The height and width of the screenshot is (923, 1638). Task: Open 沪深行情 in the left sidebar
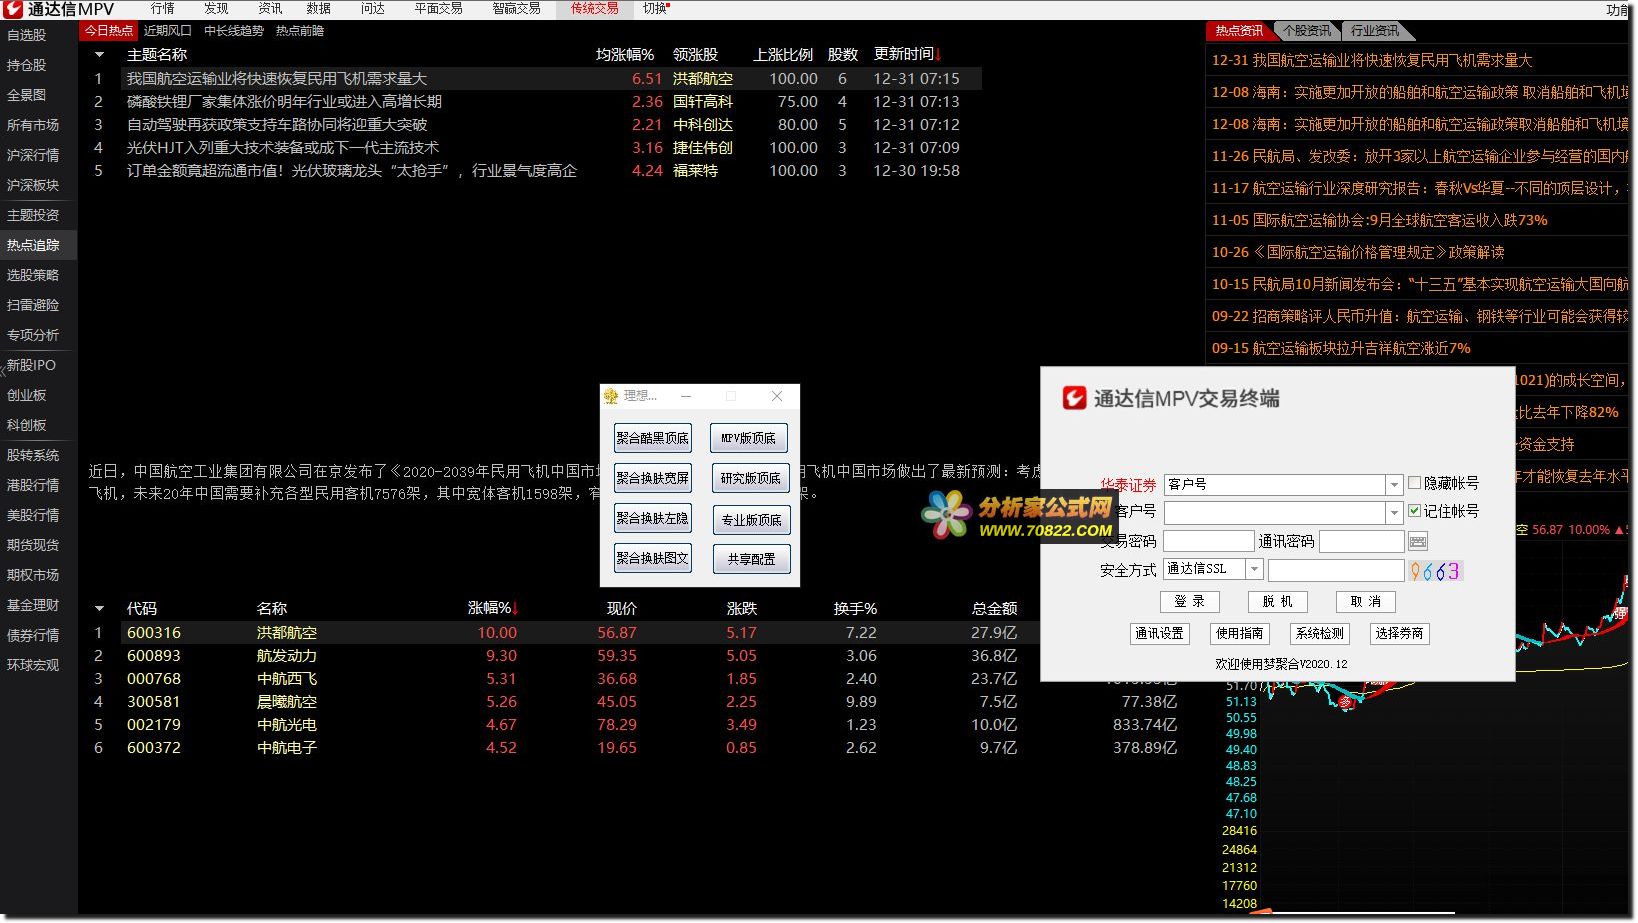(33, 155)
